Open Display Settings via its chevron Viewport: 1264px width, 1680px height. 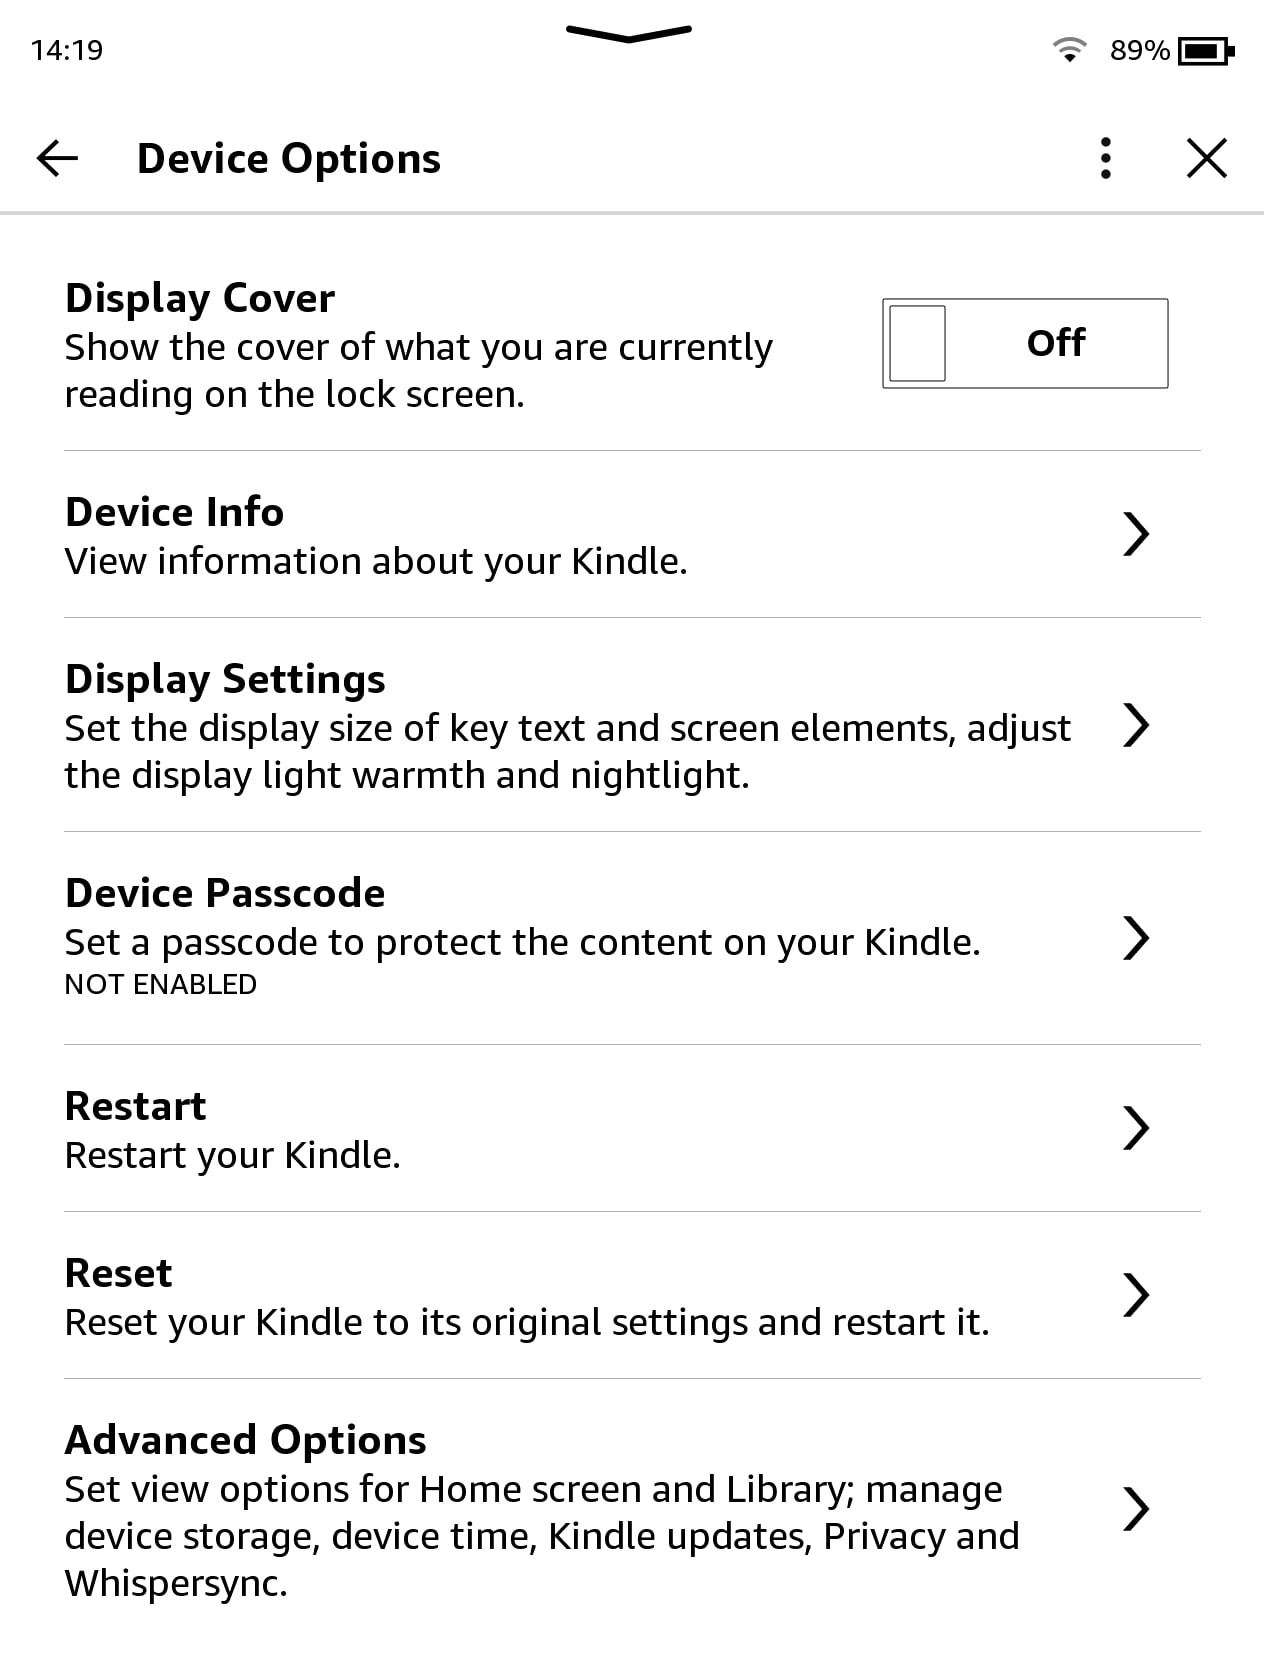1135,725
